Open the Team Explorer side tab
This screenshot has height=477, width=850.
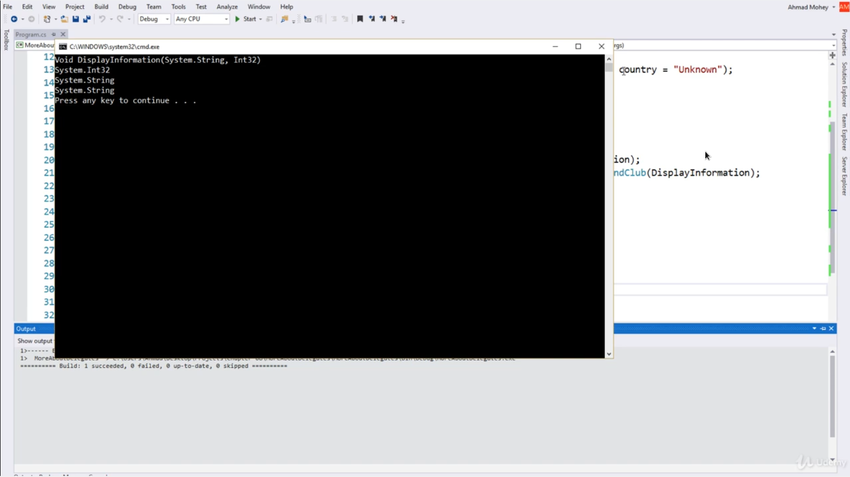click(x=844, y=132)
